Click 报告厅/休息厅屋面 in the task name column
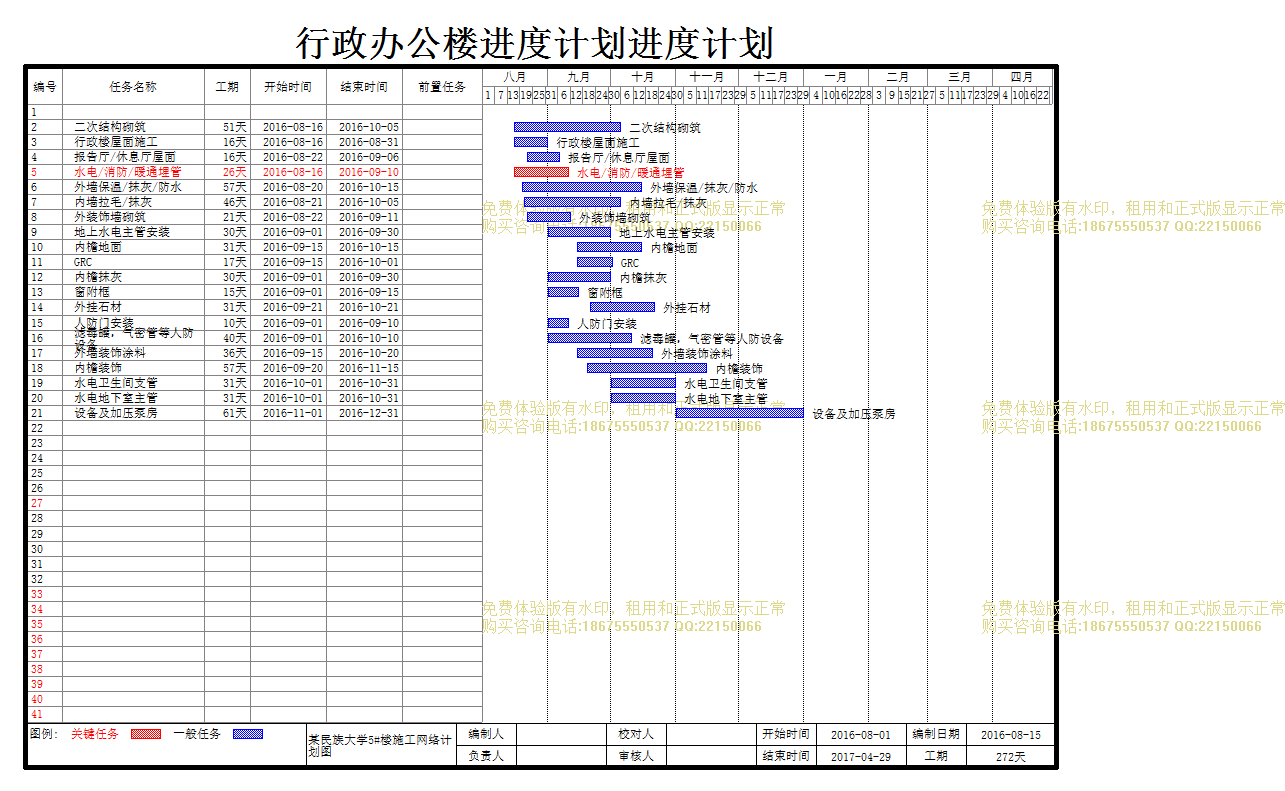The width and height of the screenshot is (1285, 791). (x=125, y=157)
